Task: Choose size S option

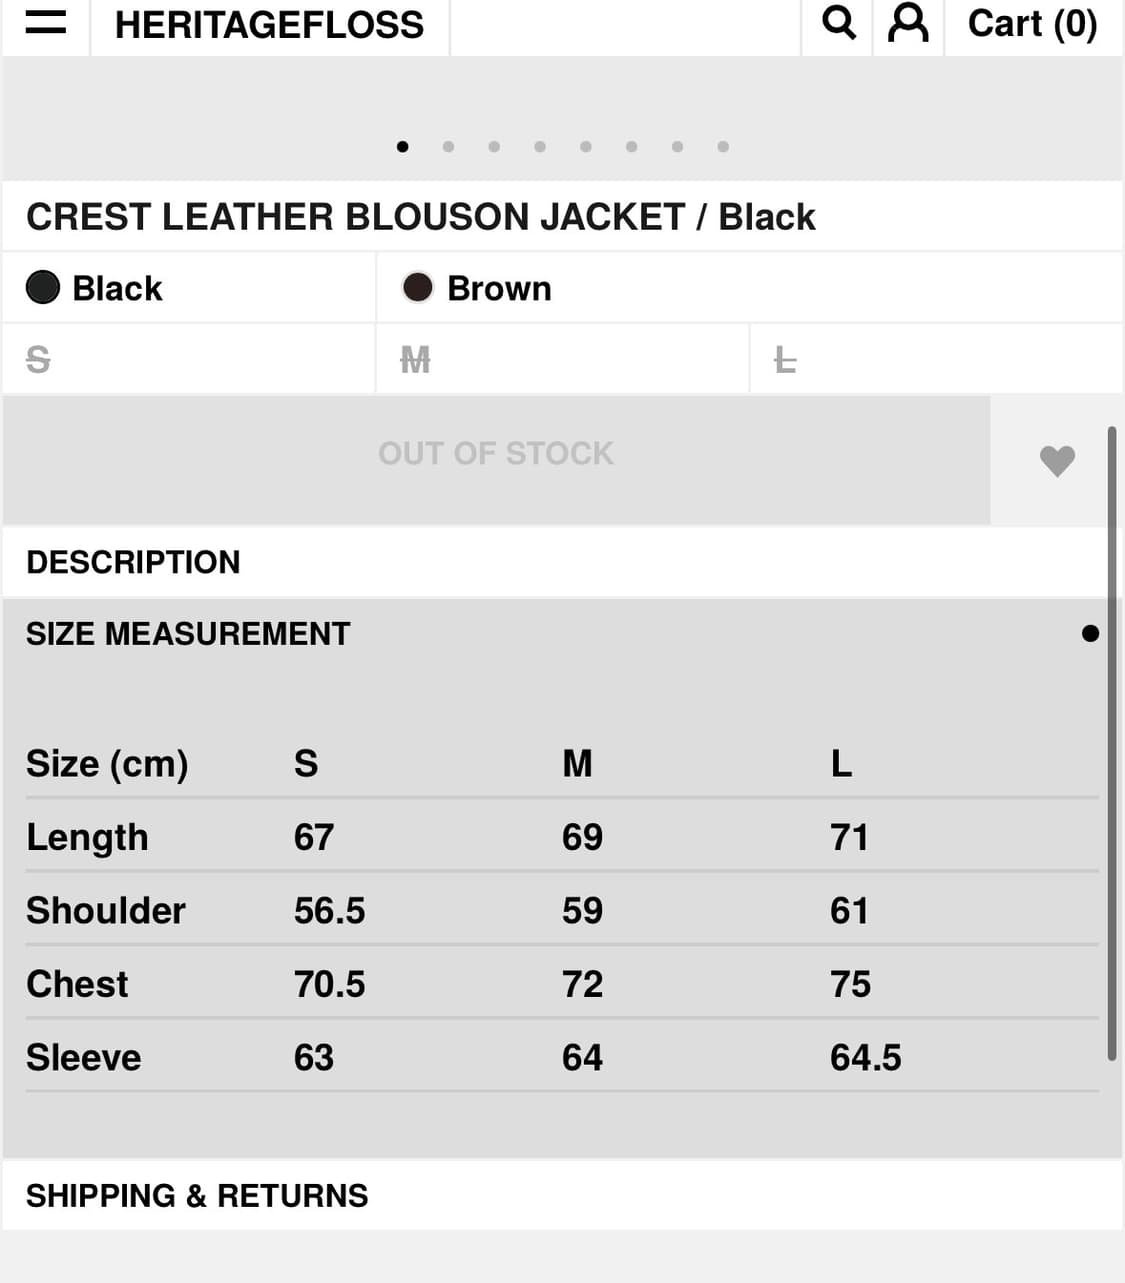Action: [38, 359]
